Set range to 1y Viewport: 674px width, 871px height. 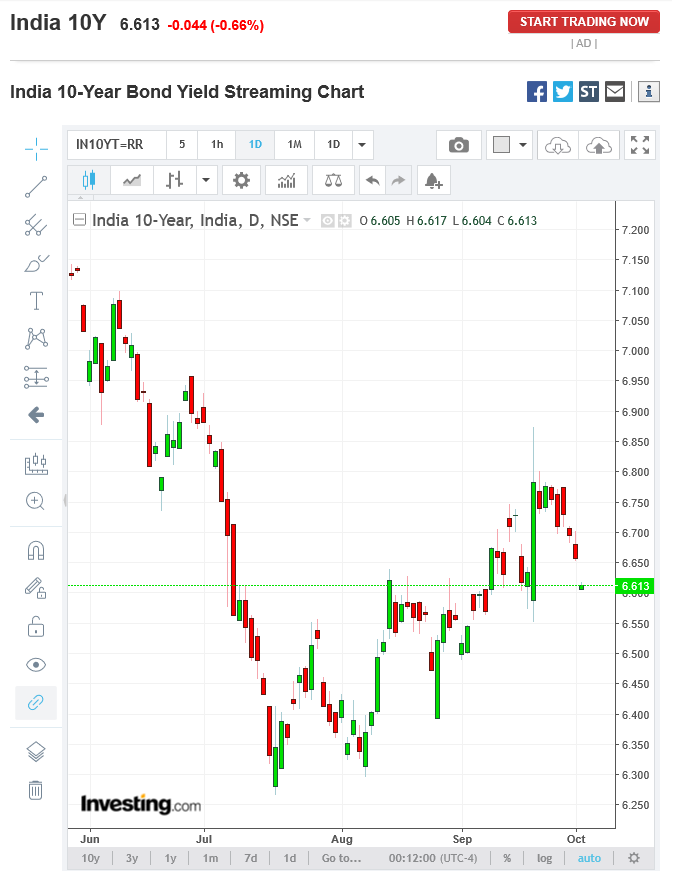coord(171,858)
